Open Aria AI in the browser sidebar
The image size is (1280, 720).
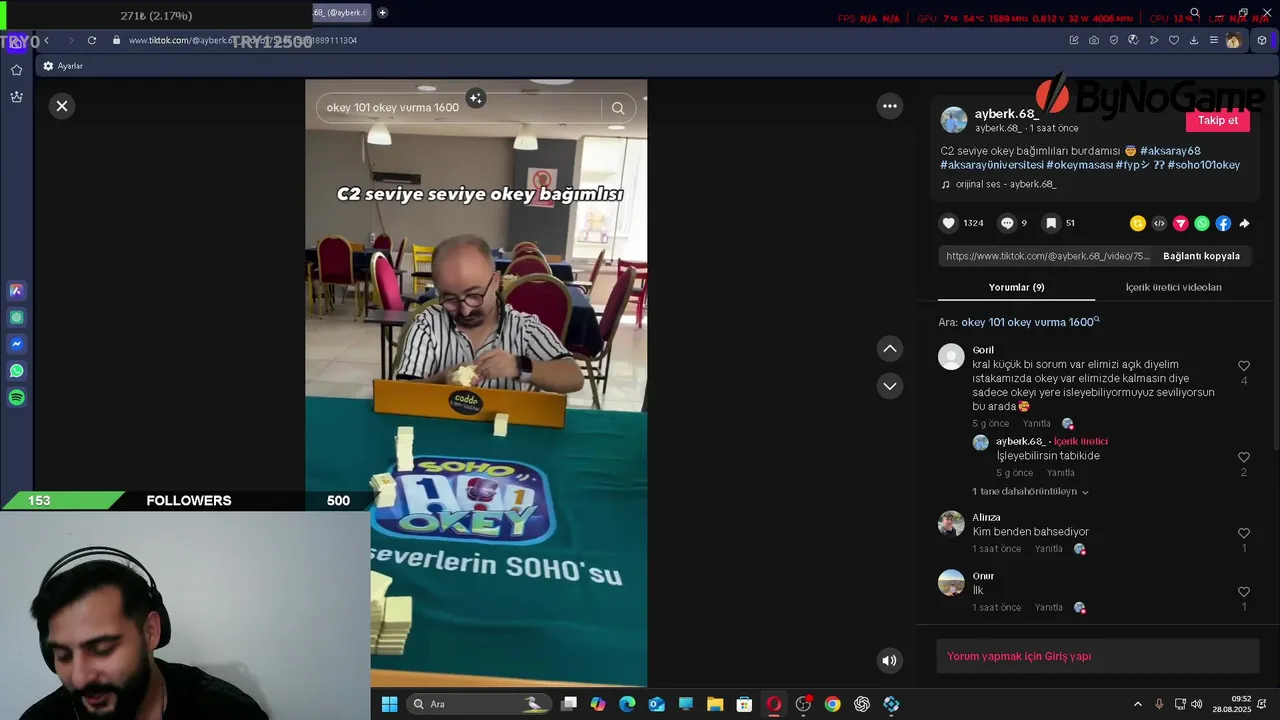point(16,291)
